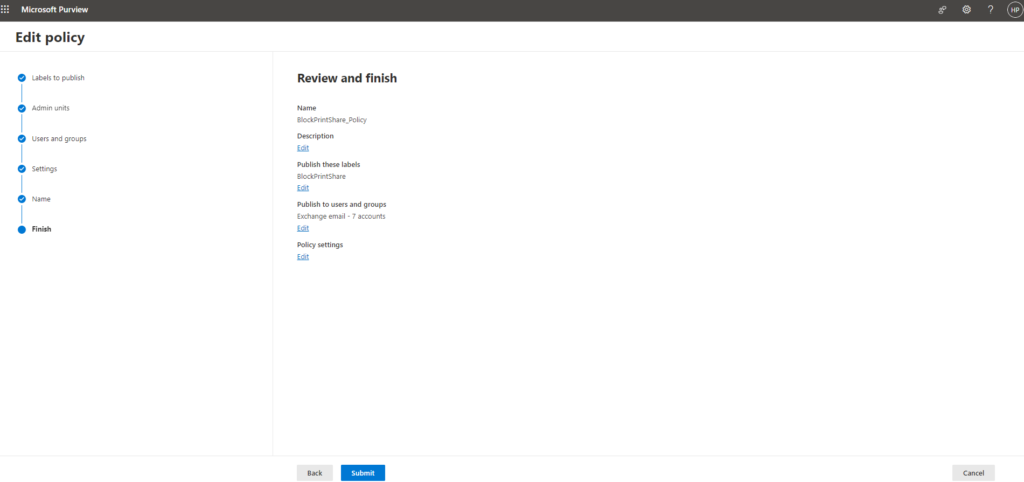Jump to the Settings wizard step
Image resolution: width=1024 pixels, height=482 pixels.
tap(44, 169)
